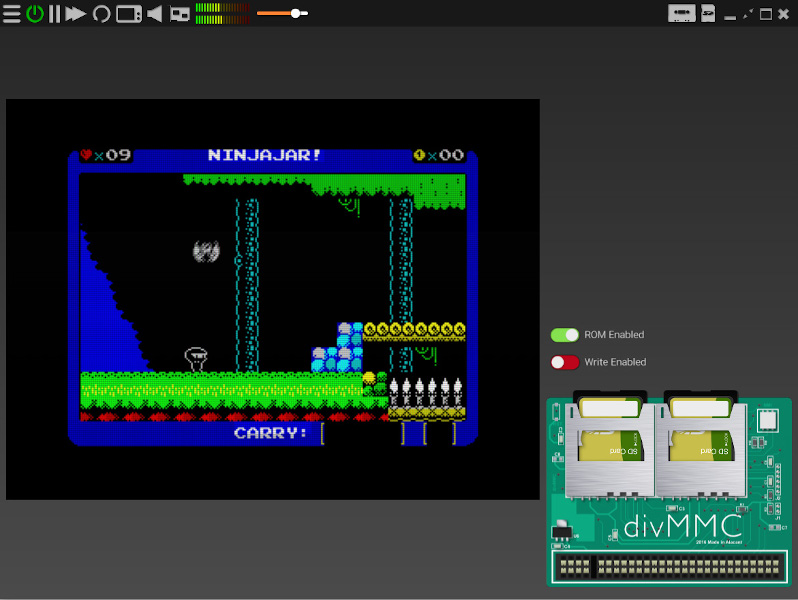Click the NINJAJAR! title in game
Screen dimensions: 798x600
(x=264, y=155)
